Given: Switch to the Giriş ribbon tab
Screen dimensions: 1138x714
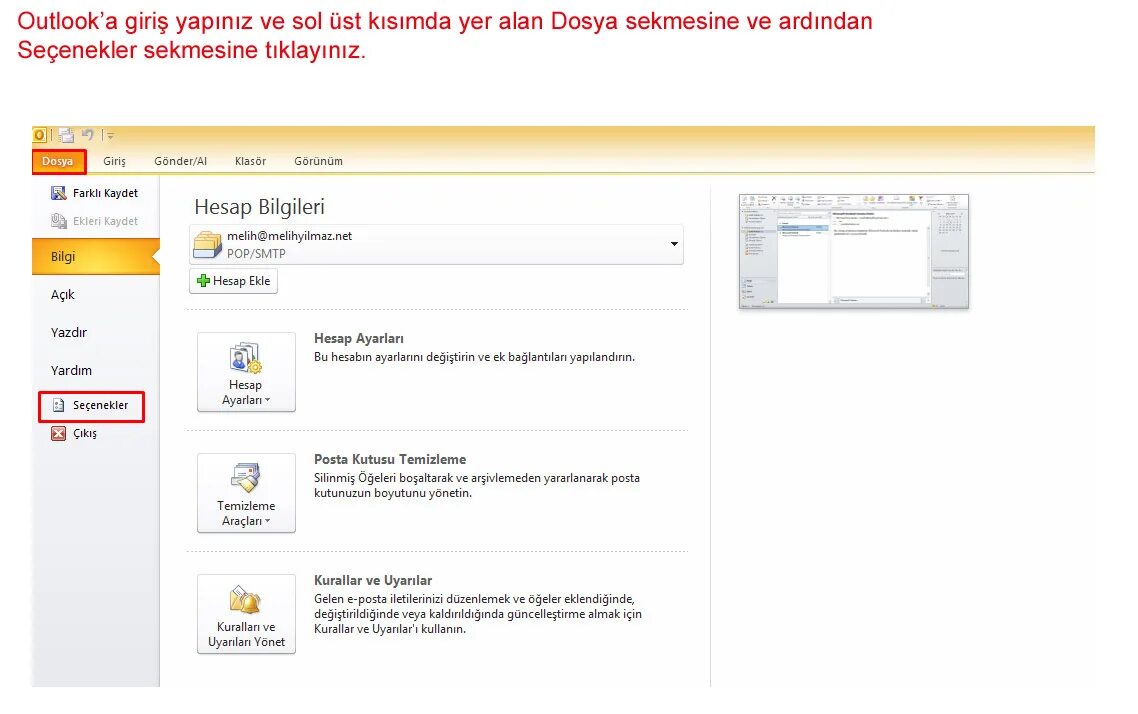Looking at the screenshot, I should point(114,161).
